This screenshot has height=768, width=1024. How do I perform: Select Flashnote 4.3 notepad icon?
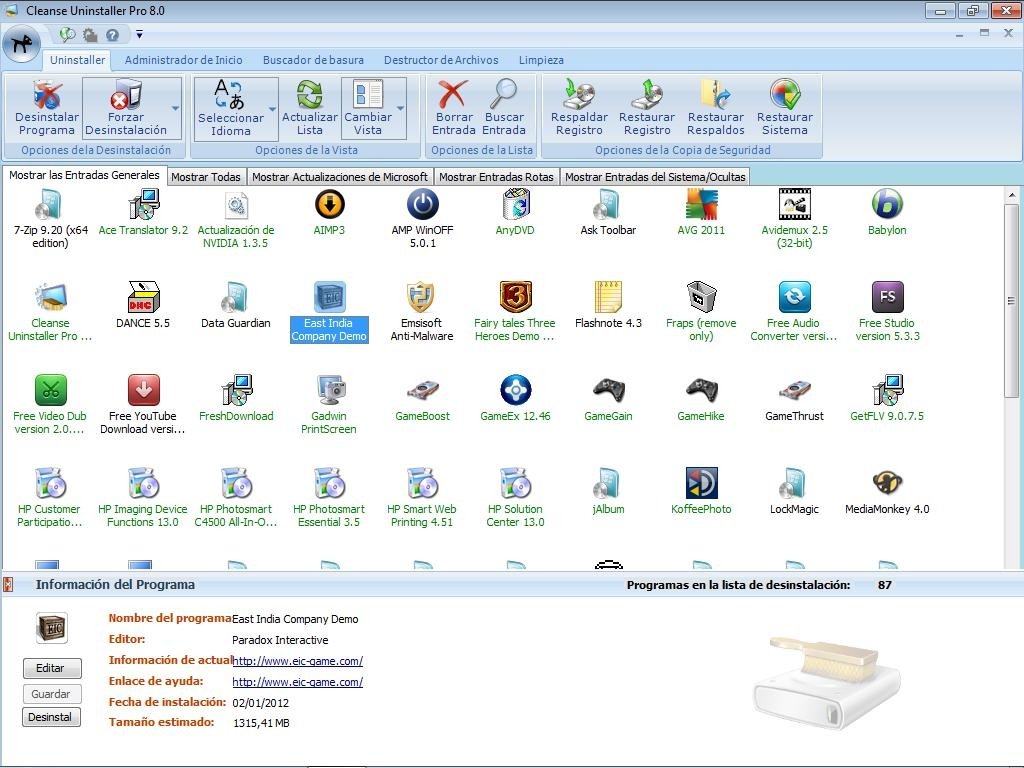point(608,297)
